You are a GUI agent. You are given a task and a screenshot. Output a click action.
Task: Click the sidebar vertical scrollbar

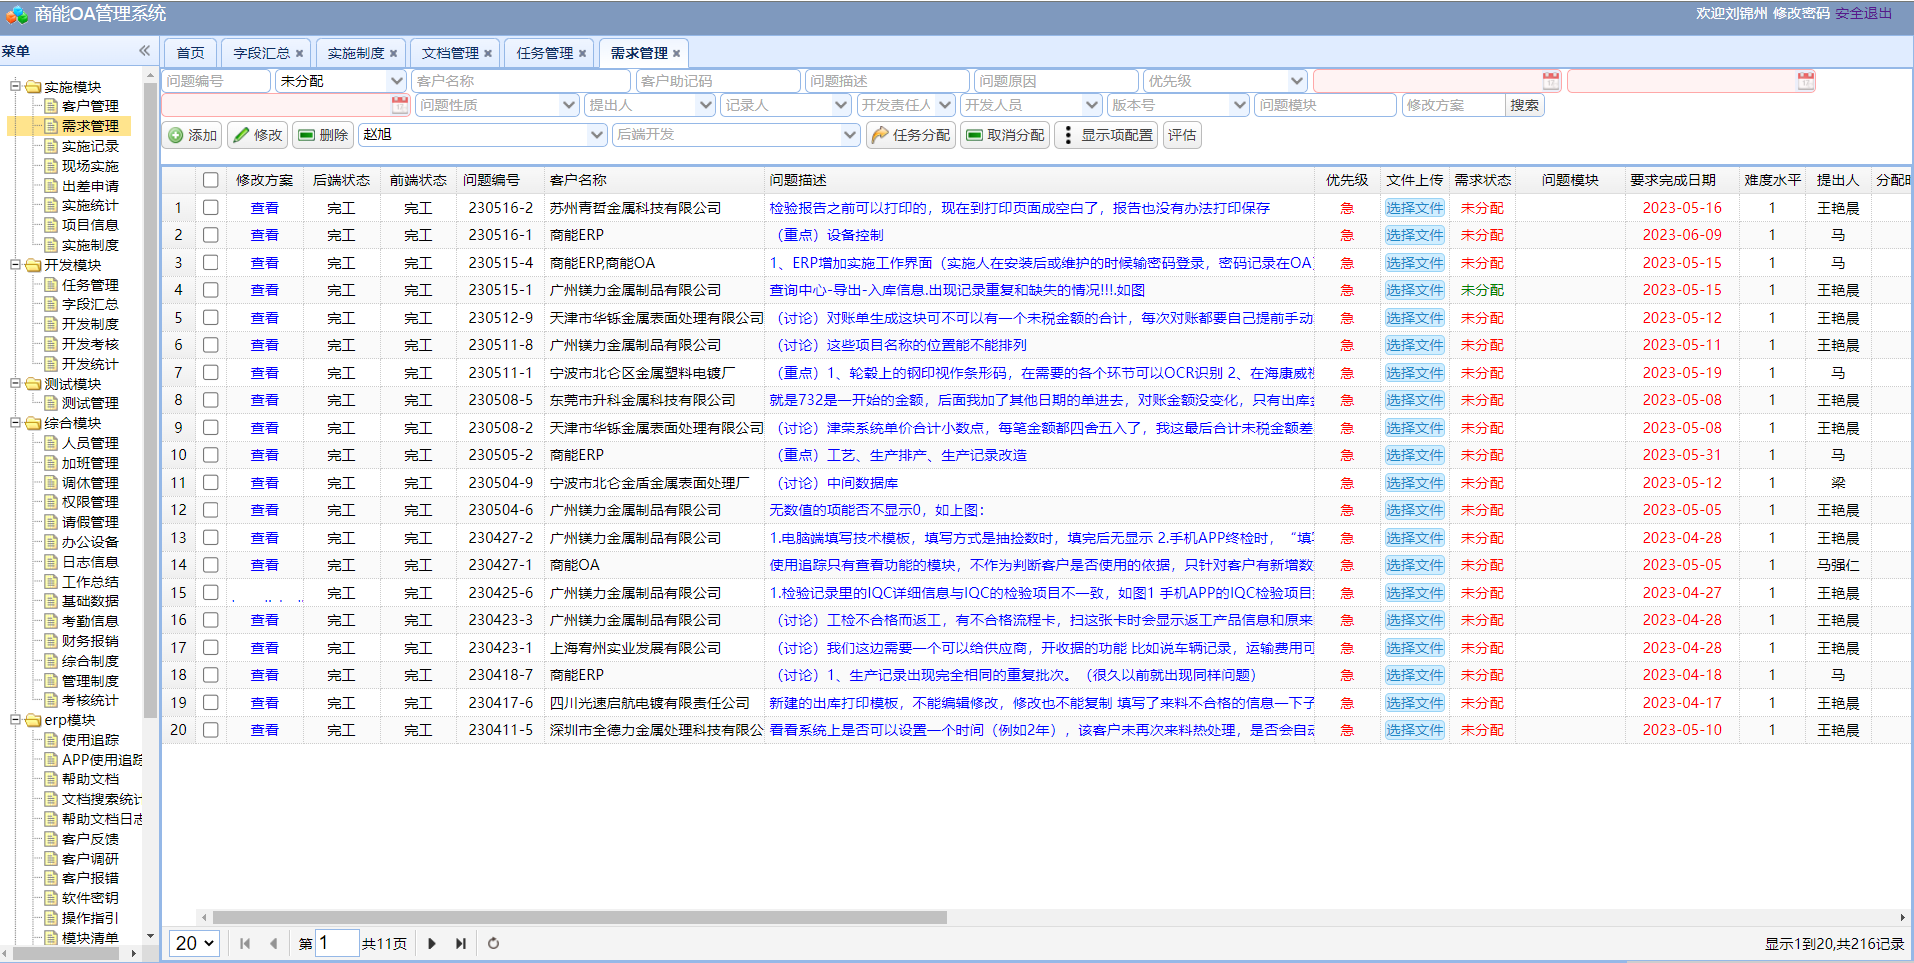tap(150, 400)
